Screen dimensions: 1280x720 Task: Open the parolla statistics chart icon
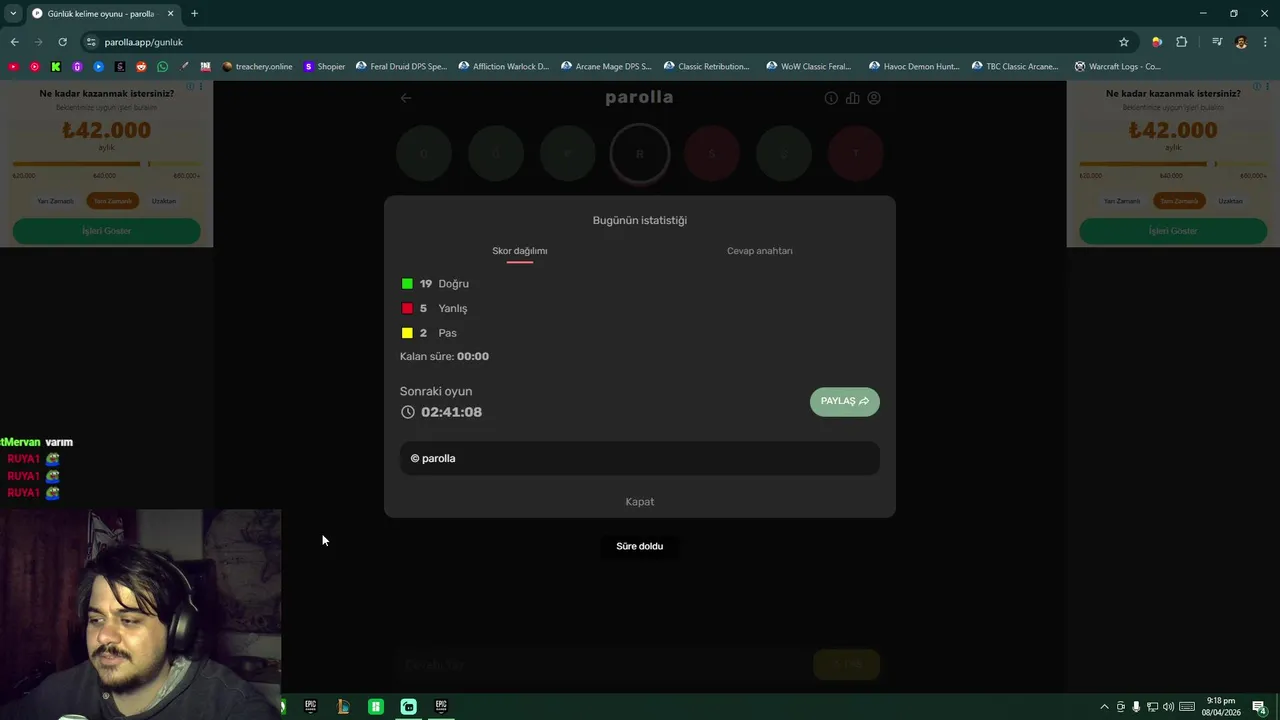coord(853,98)
